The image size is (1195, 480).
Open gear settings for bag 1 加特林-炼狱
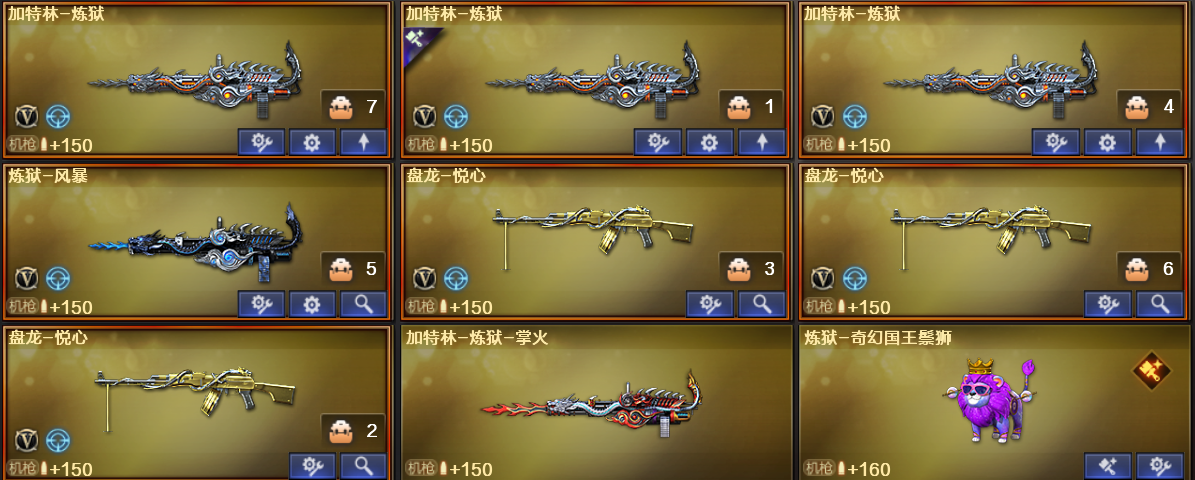[710, 142]
